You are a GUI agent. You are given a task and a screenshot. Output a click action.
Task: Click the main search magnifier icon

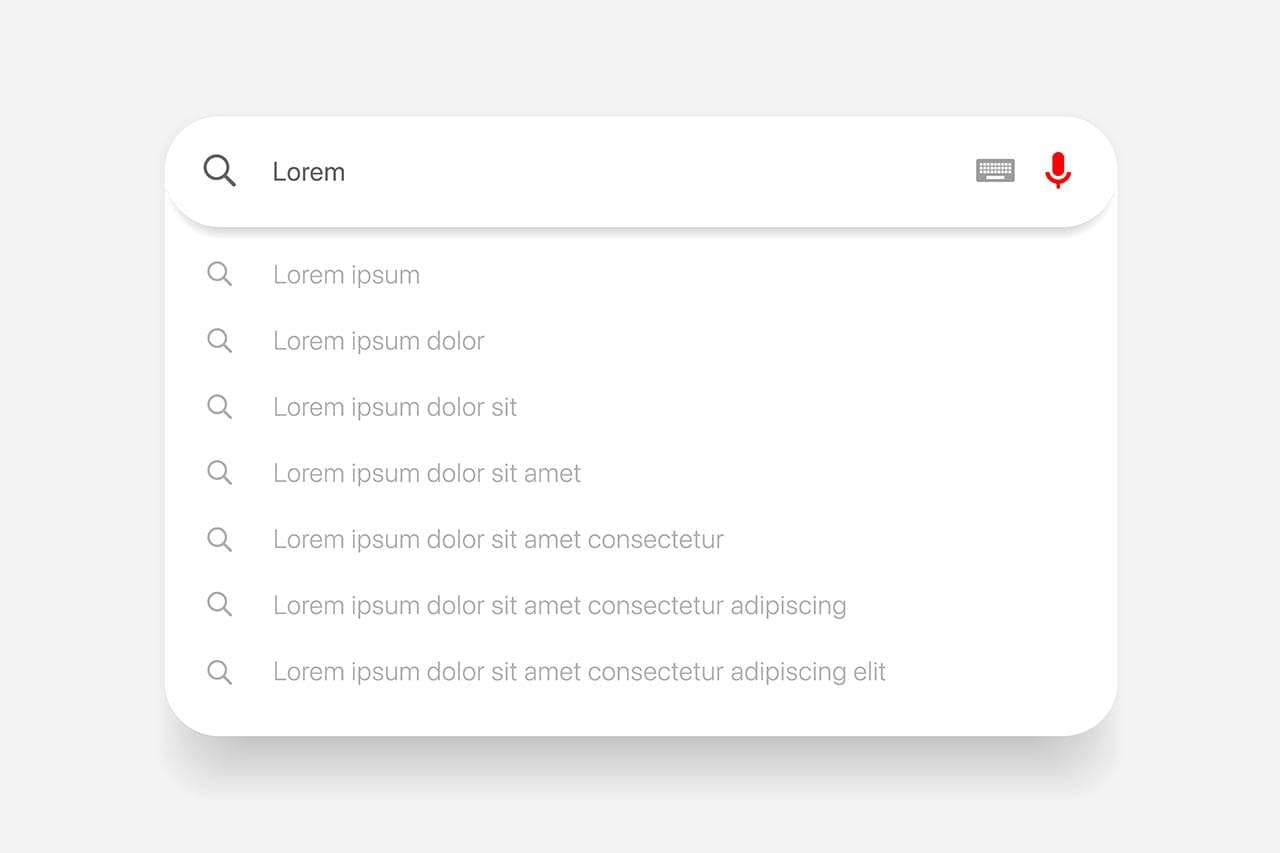coord(219,171)
